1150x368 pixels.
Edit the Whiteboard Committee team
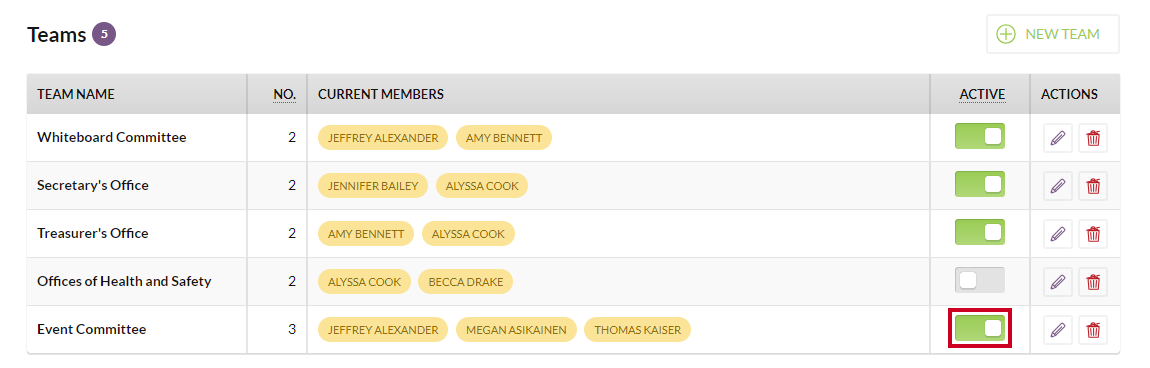pos(1058,138)
